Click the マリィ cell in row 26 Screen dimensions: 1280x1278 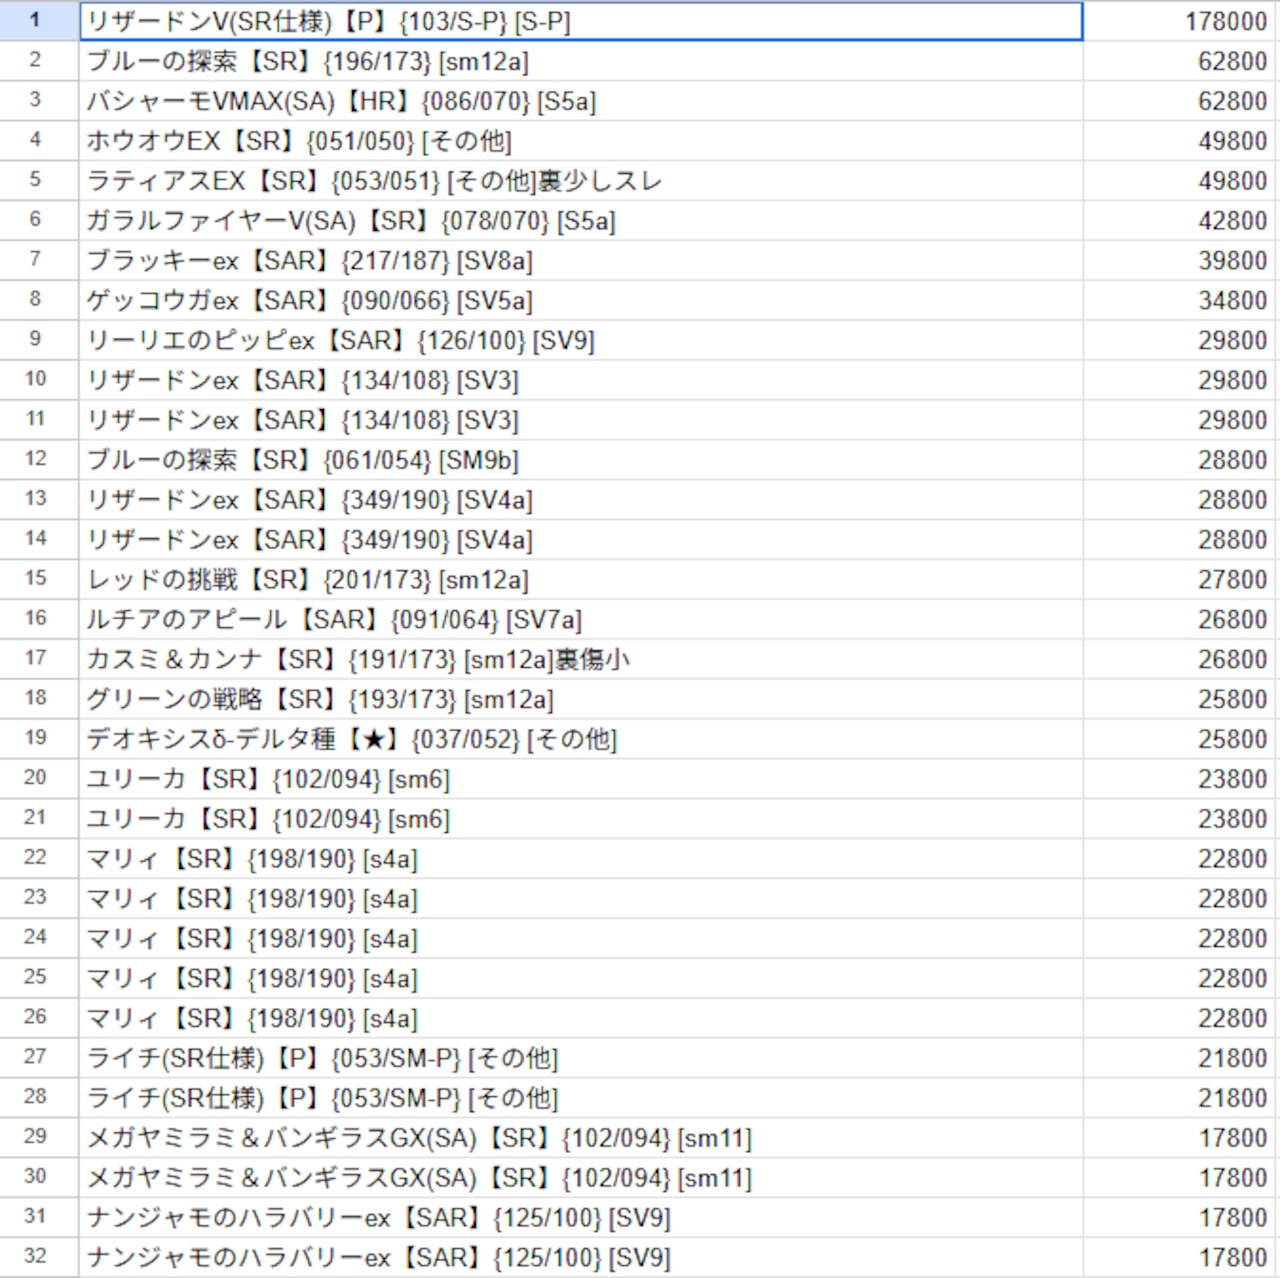click(x=581, y=1019)
